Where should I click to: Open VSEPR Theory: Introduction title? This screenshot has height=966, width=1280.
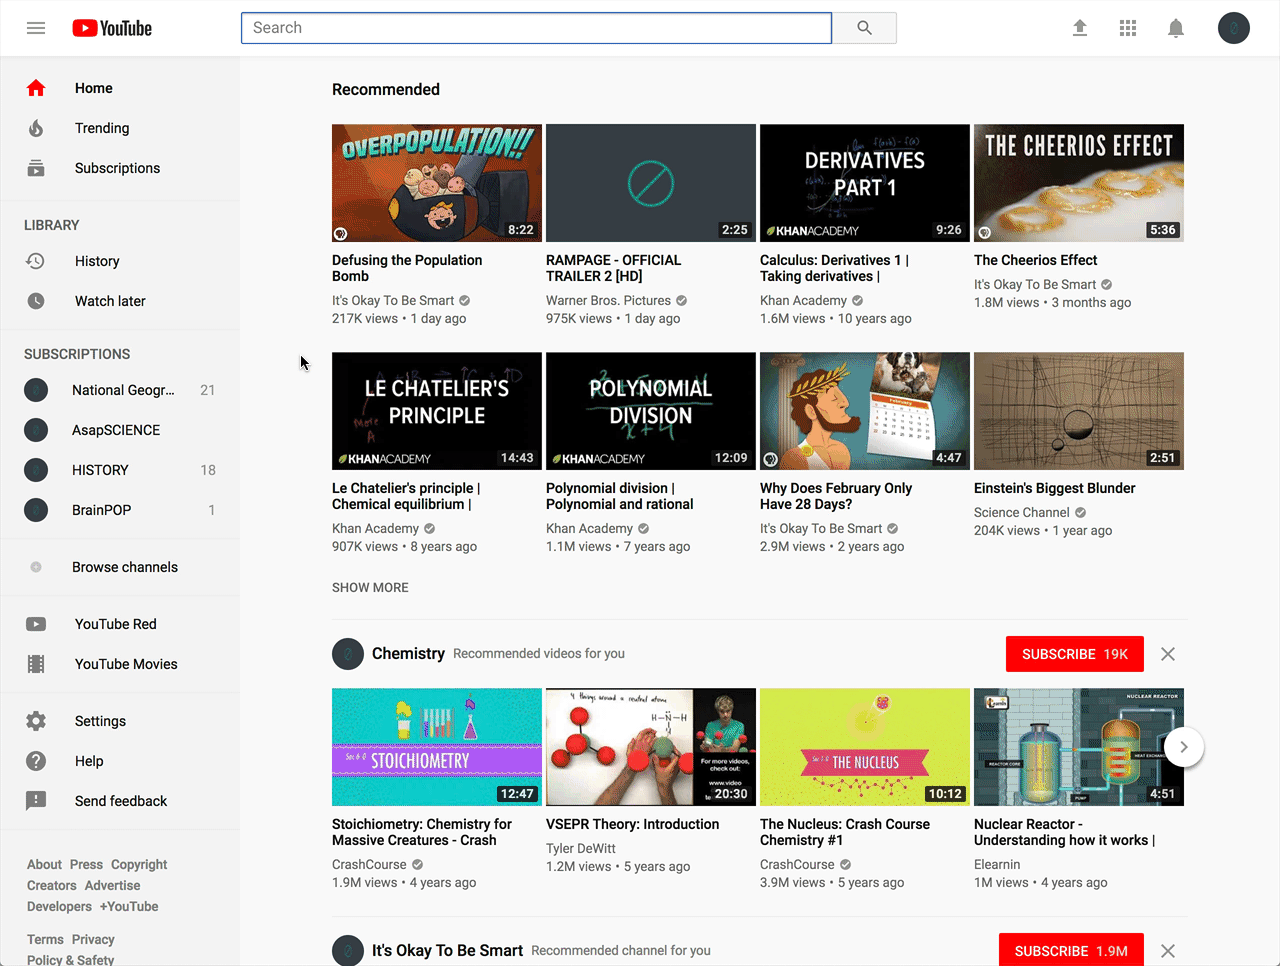(x=632, y=824)
